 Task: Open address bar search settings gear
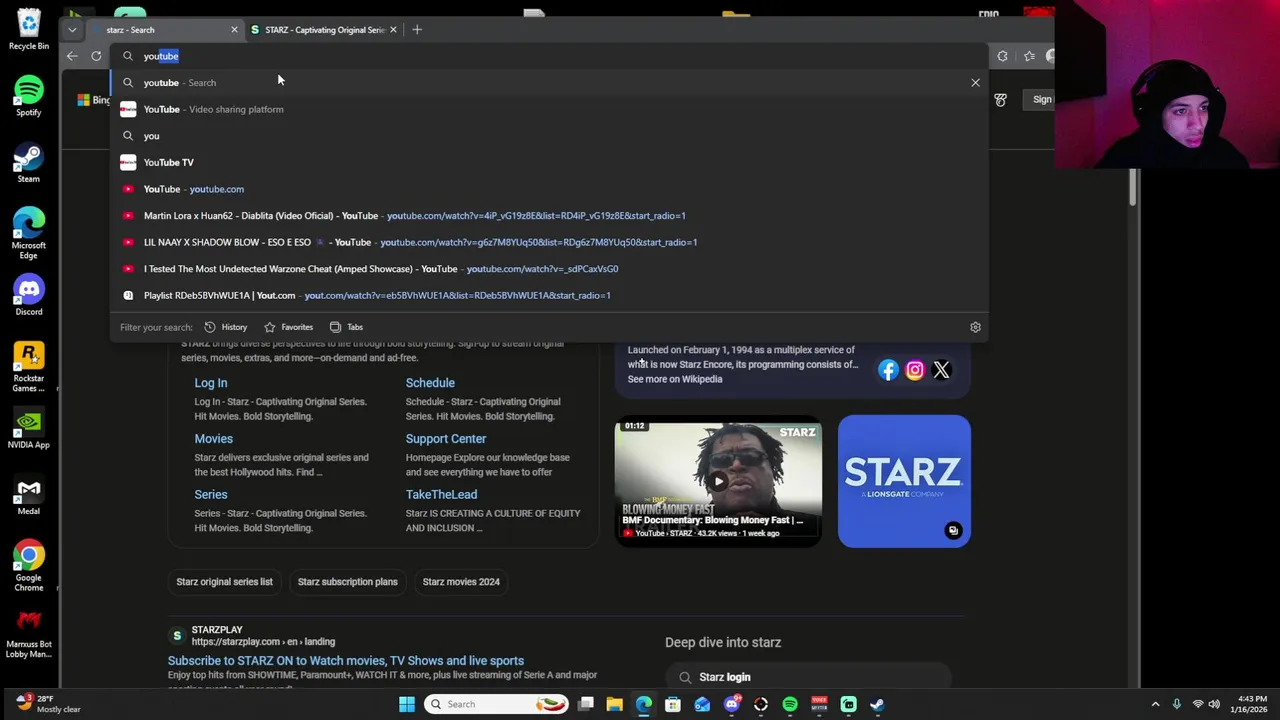click(975, 327)
